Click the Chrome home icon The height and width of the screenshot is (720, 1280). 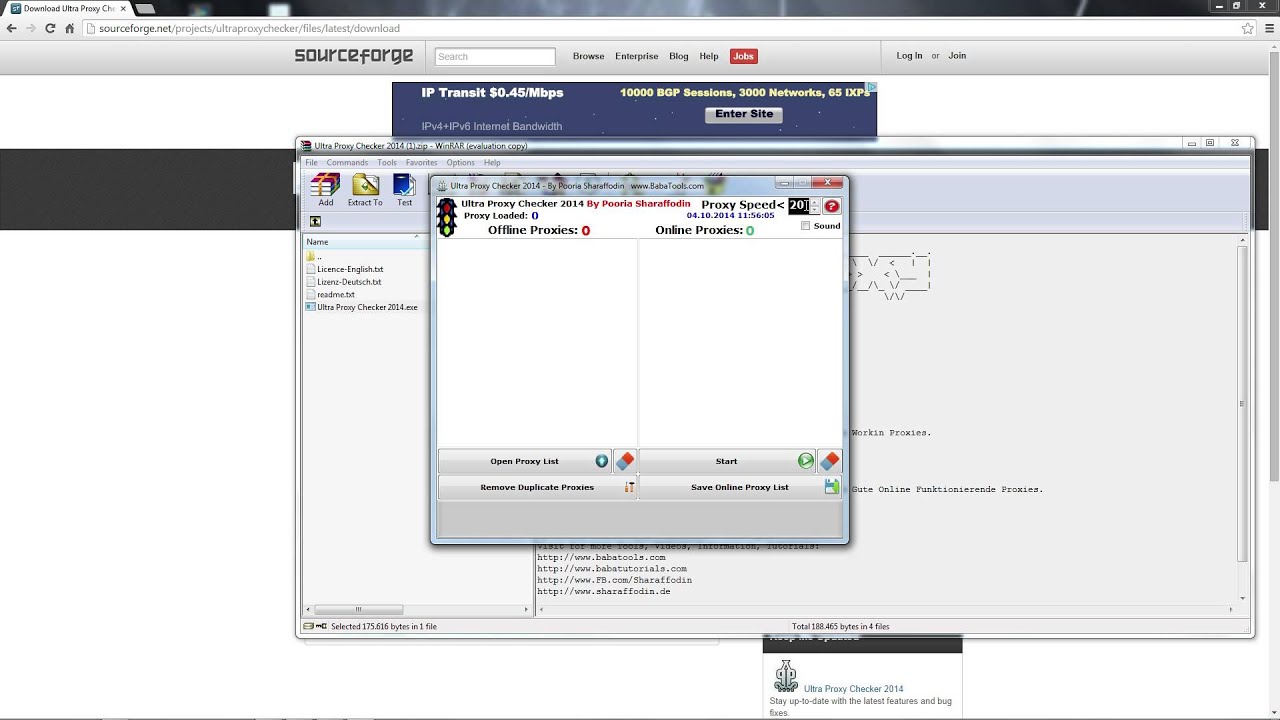tap(69, 28)
